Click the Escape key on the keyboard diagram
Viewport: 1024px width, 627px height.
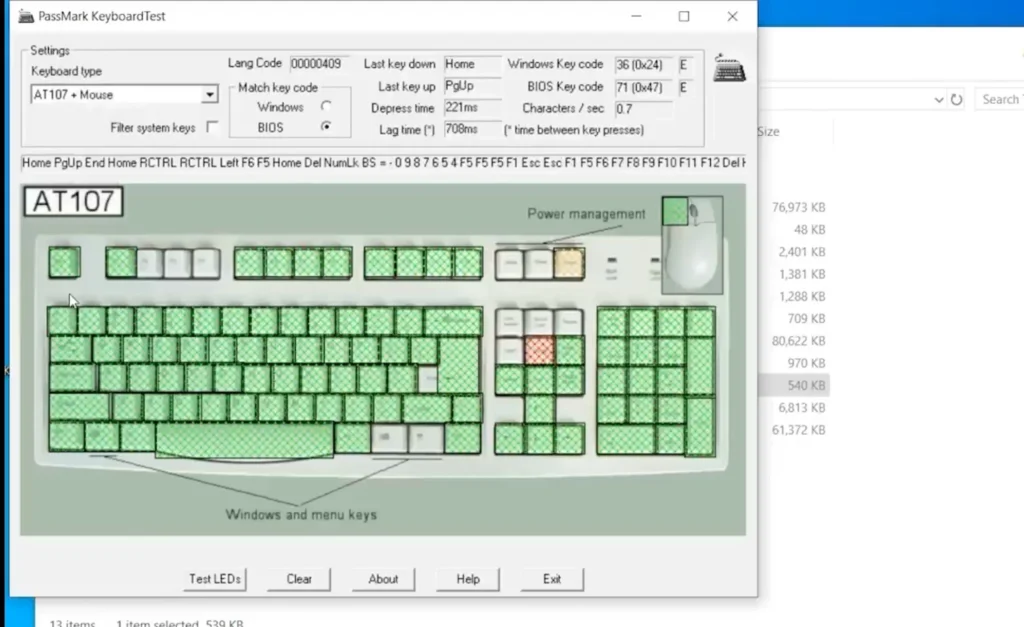click(x=64, y=263)
